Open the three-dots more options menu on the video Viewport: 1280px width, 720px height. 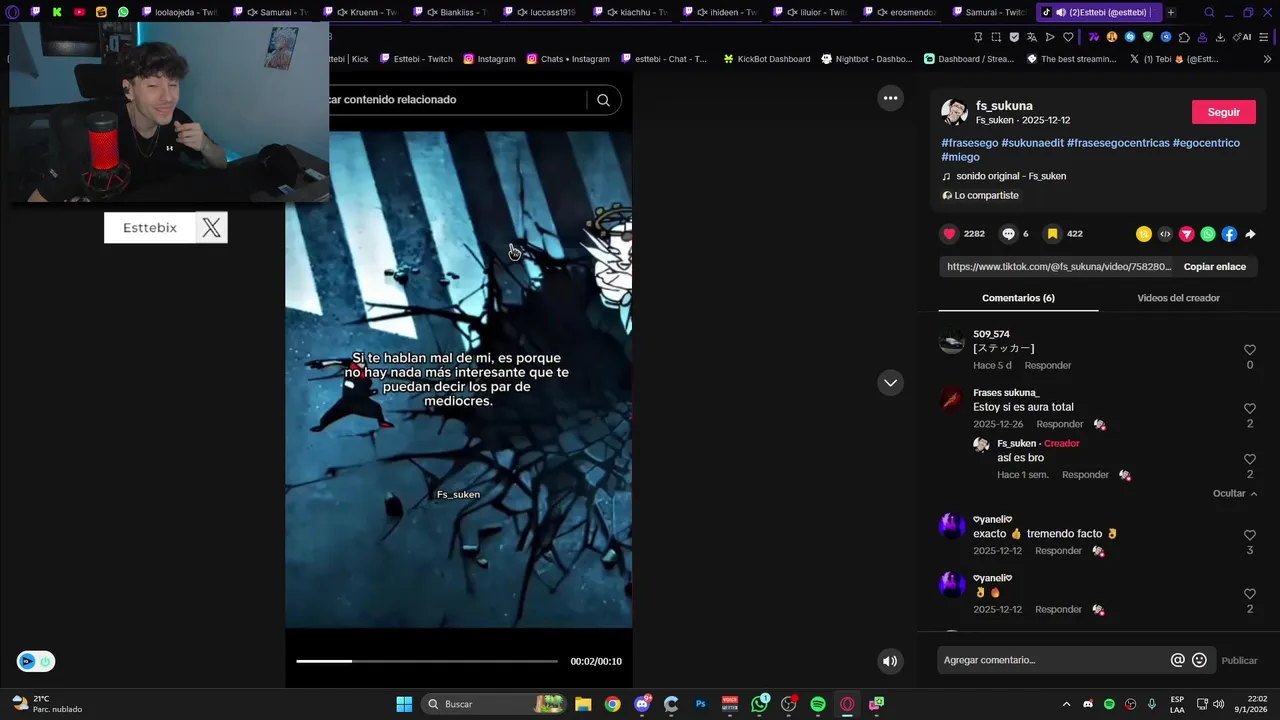coord(890,98)
